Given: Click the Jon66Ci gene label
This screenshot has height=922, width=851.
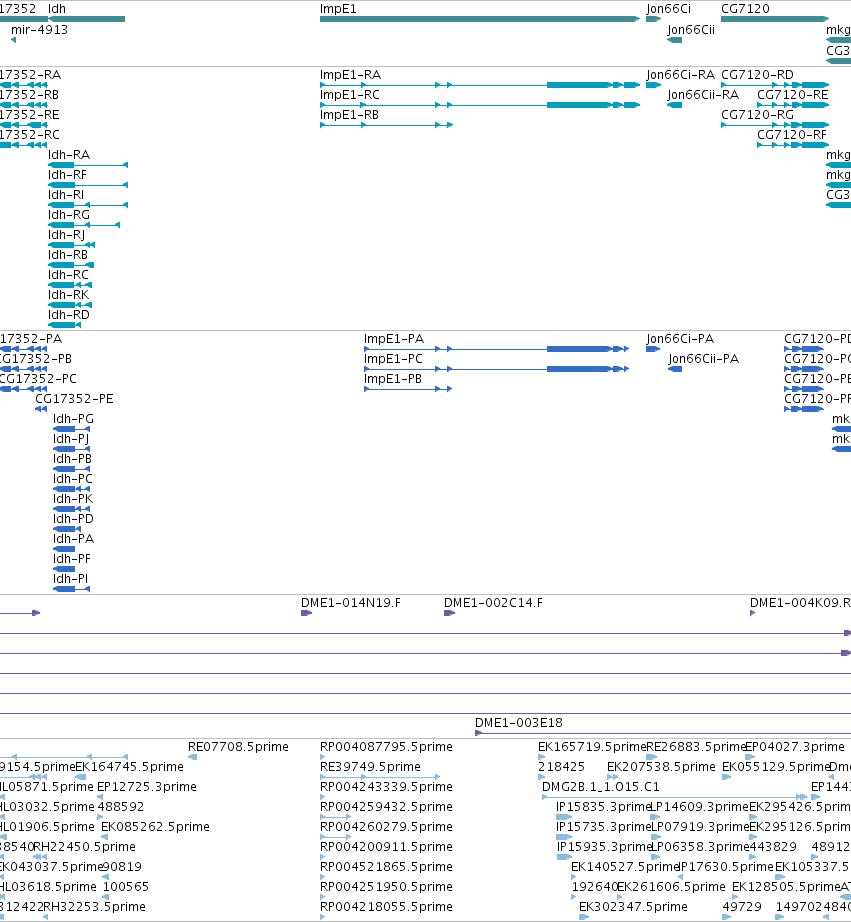Looking at the screenshot, I should click(668, 9).
